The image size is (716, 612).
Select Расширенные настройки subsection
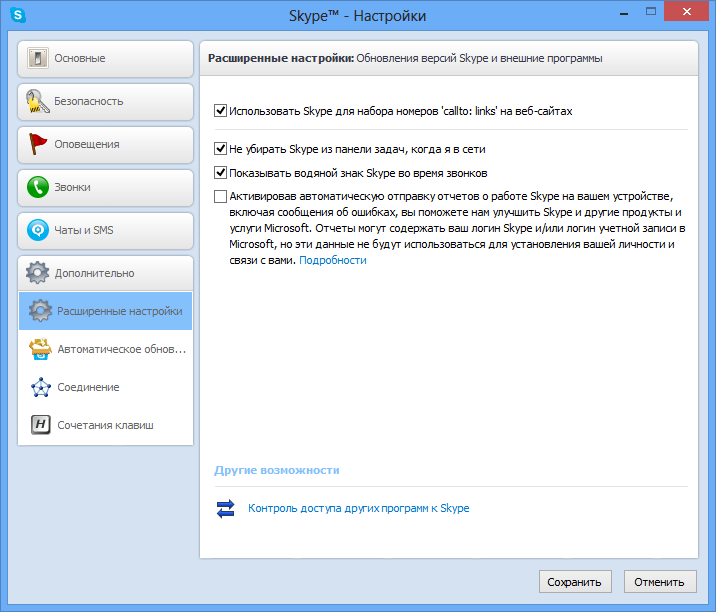pyautogui.click(x=105, y=311)
